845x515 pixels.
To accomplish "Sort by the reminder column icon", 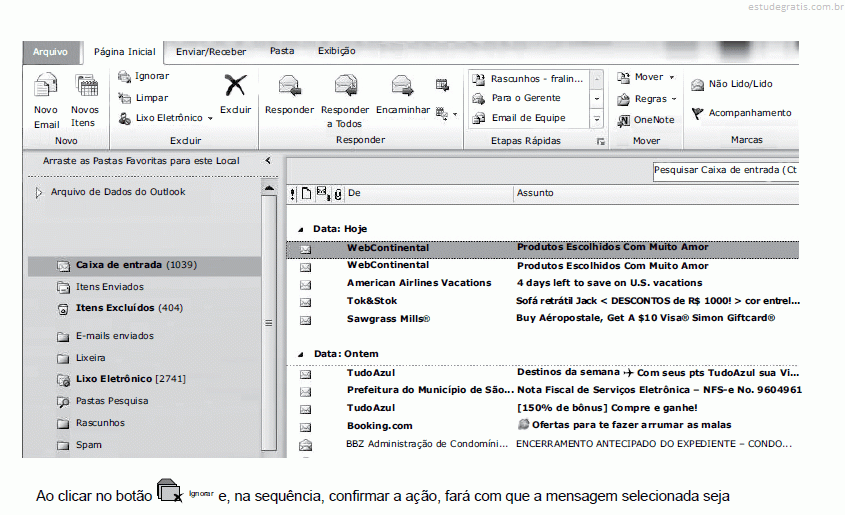I will pyautogui.click(x=322, y=193).
